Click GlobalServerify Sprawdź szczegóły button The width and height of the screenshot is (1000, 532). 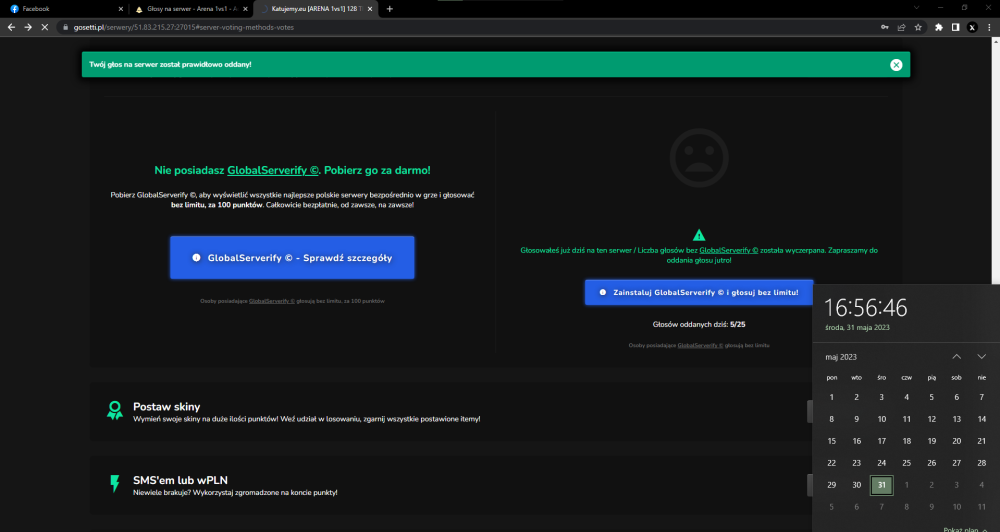tap(292, 258)
